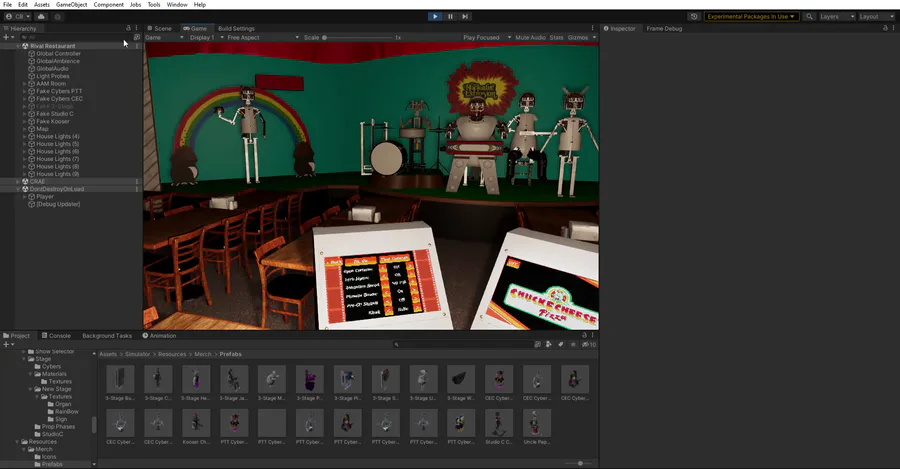
Task: Expand the AAM Room object
Action: pos(25,84)
